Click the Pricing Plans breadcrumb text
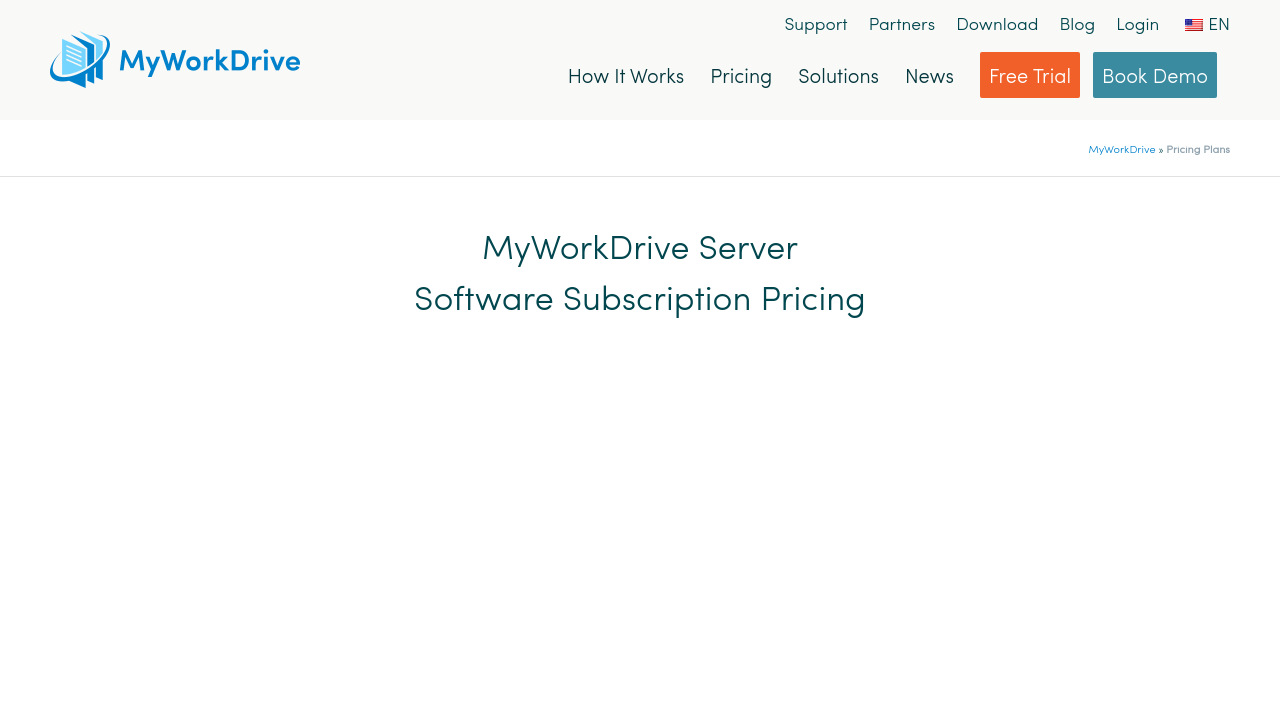The image size is (1280, 720). pos(1198,149)
